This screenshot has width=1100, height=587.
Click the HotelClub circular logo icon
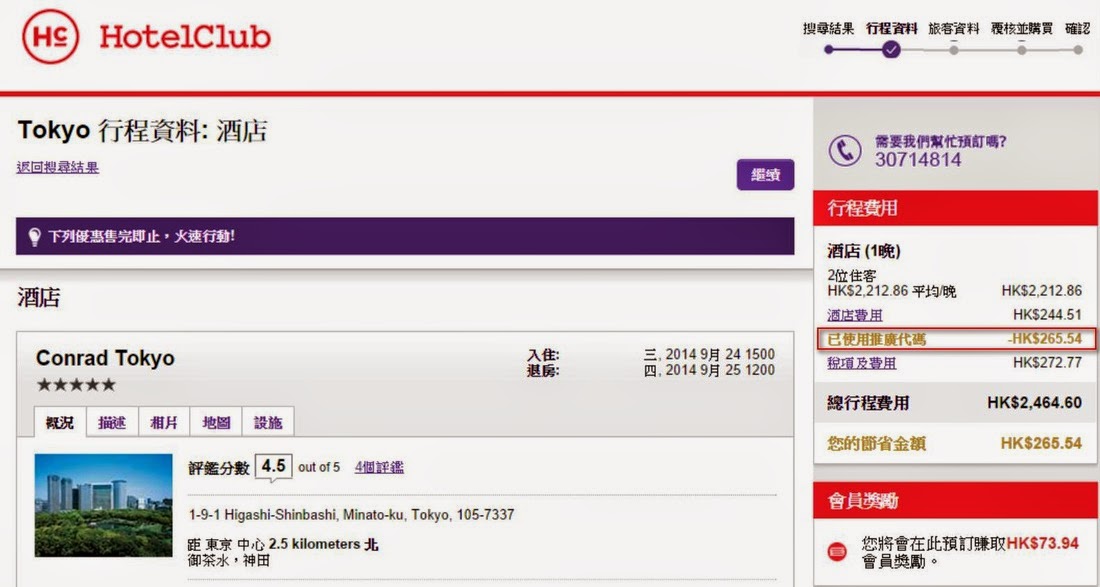pyautogui.click(x=50, y=37)
